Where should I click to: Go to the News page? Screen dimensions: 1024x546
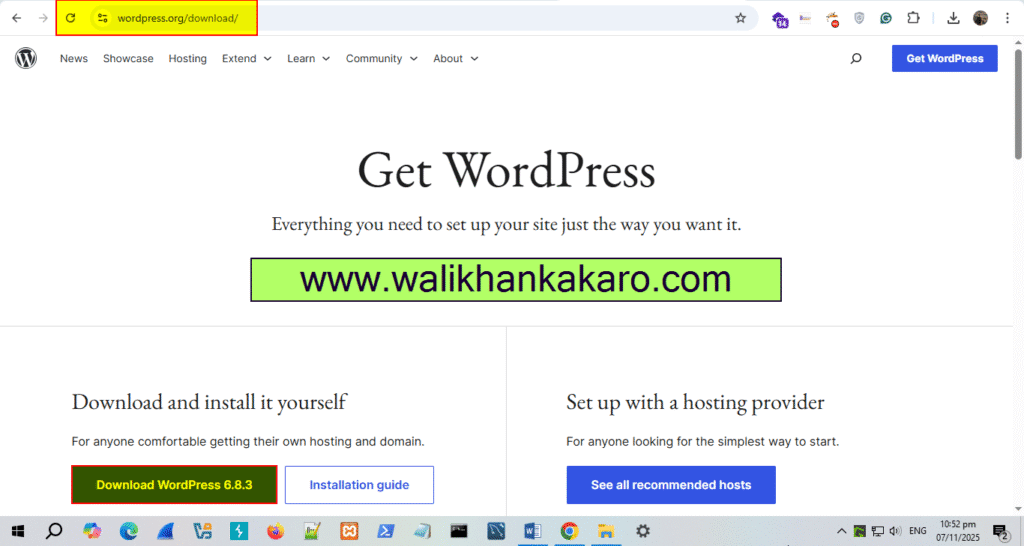click(74, 58)
